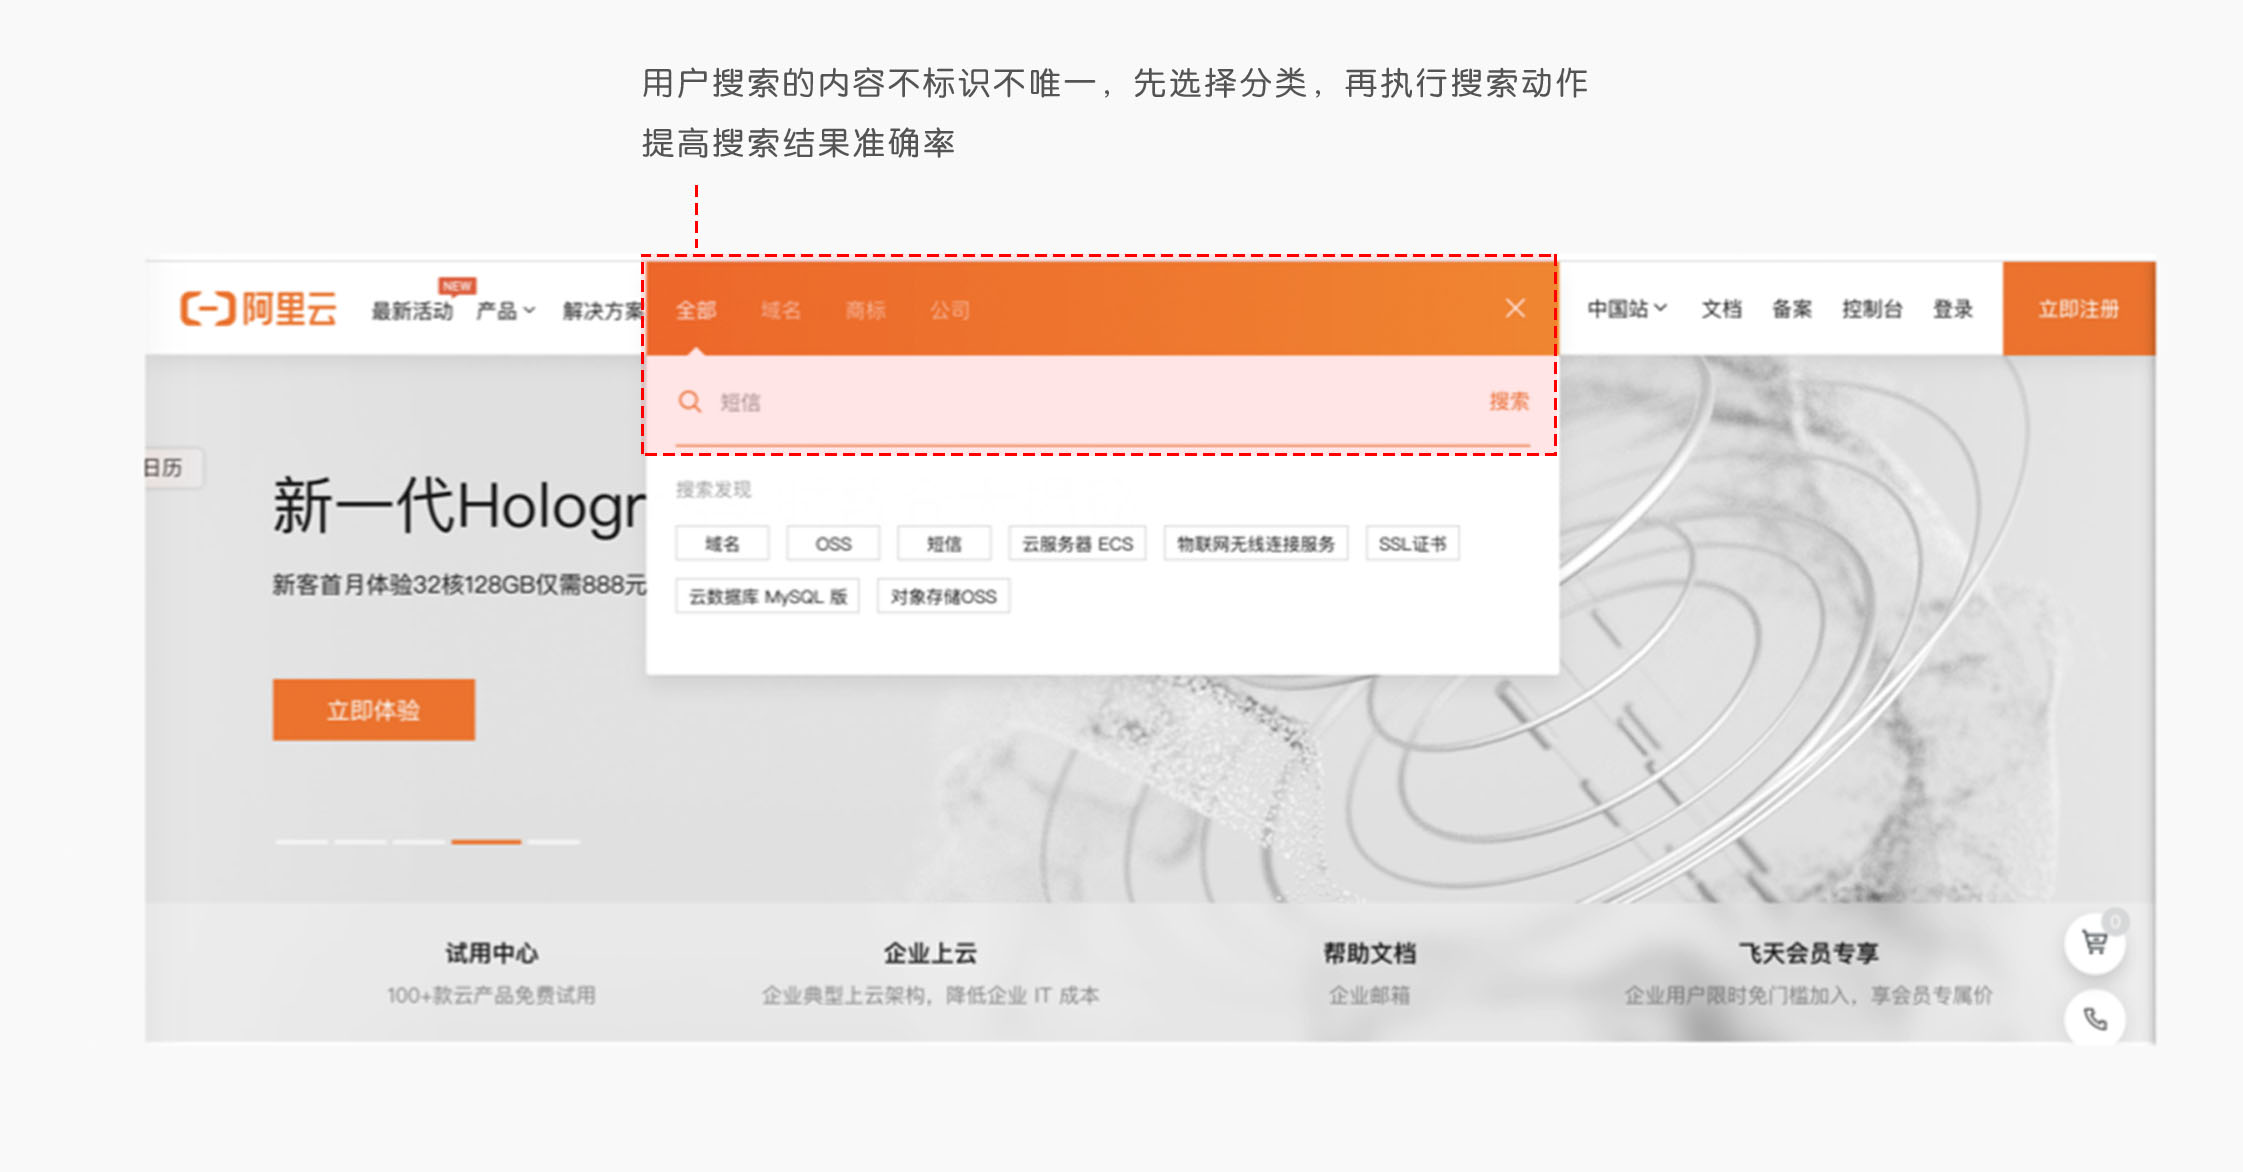Click the 立即注册 register button

tap(2078, 309)
